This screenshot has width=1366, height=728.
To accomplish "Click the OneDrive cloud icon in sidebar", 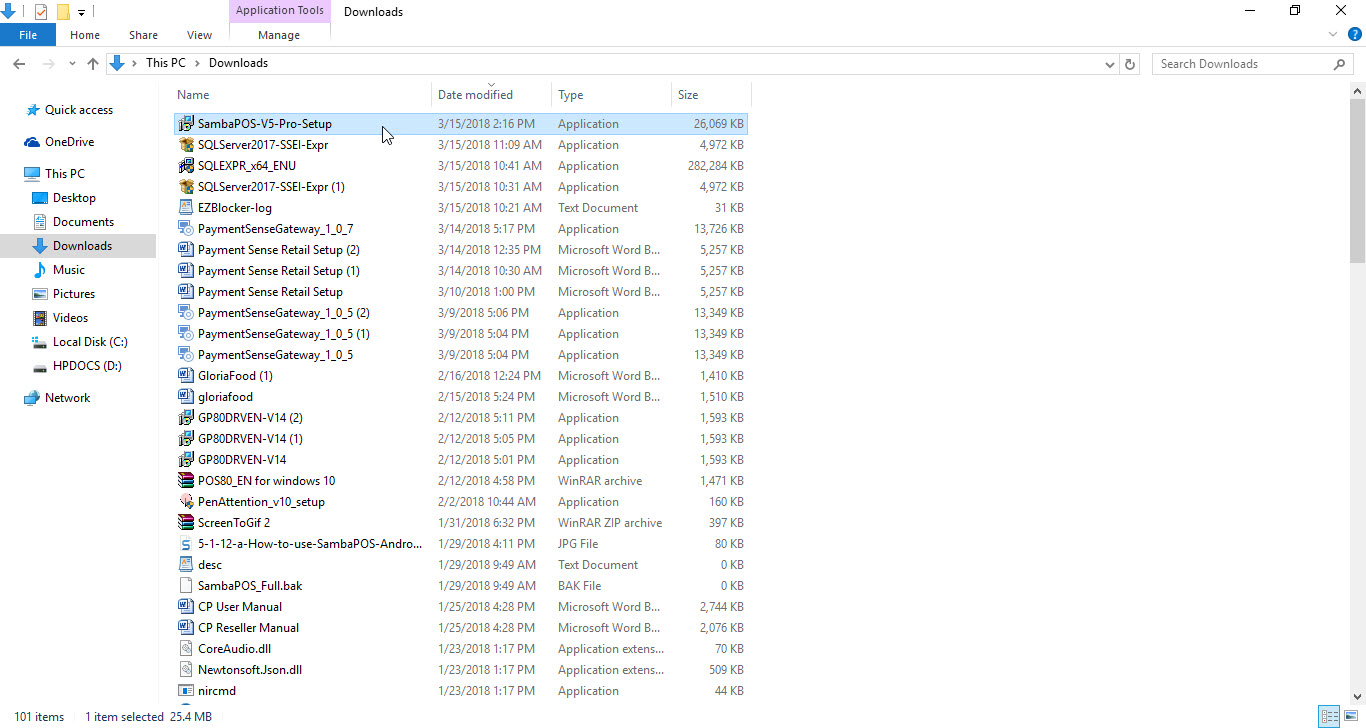I will click(x=32, y=142).
